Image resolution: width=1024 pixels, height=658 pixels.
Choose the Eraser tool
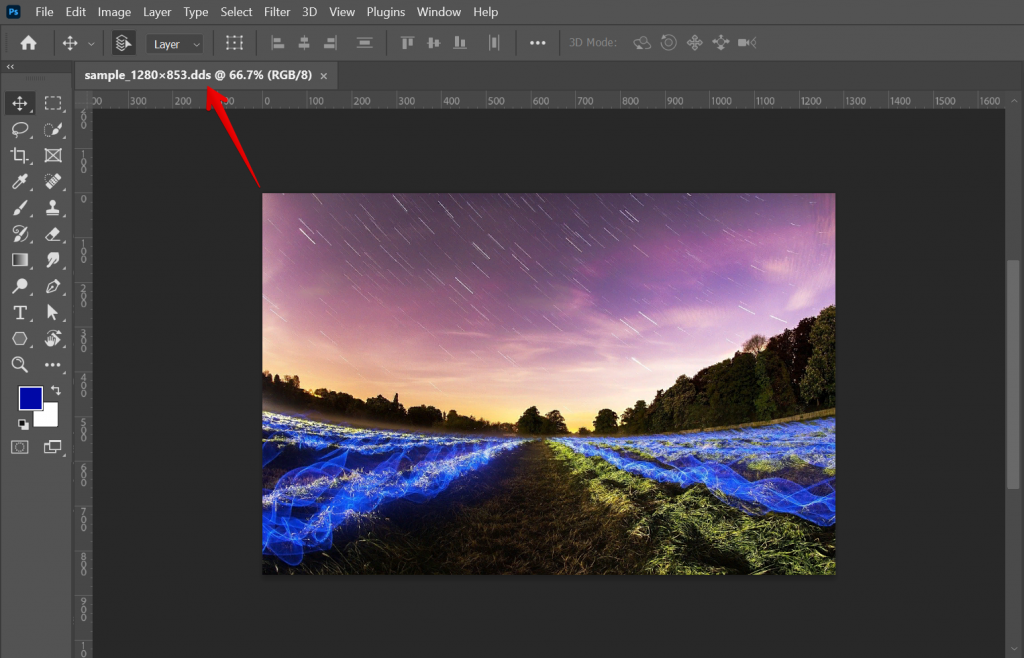[53, 234]
